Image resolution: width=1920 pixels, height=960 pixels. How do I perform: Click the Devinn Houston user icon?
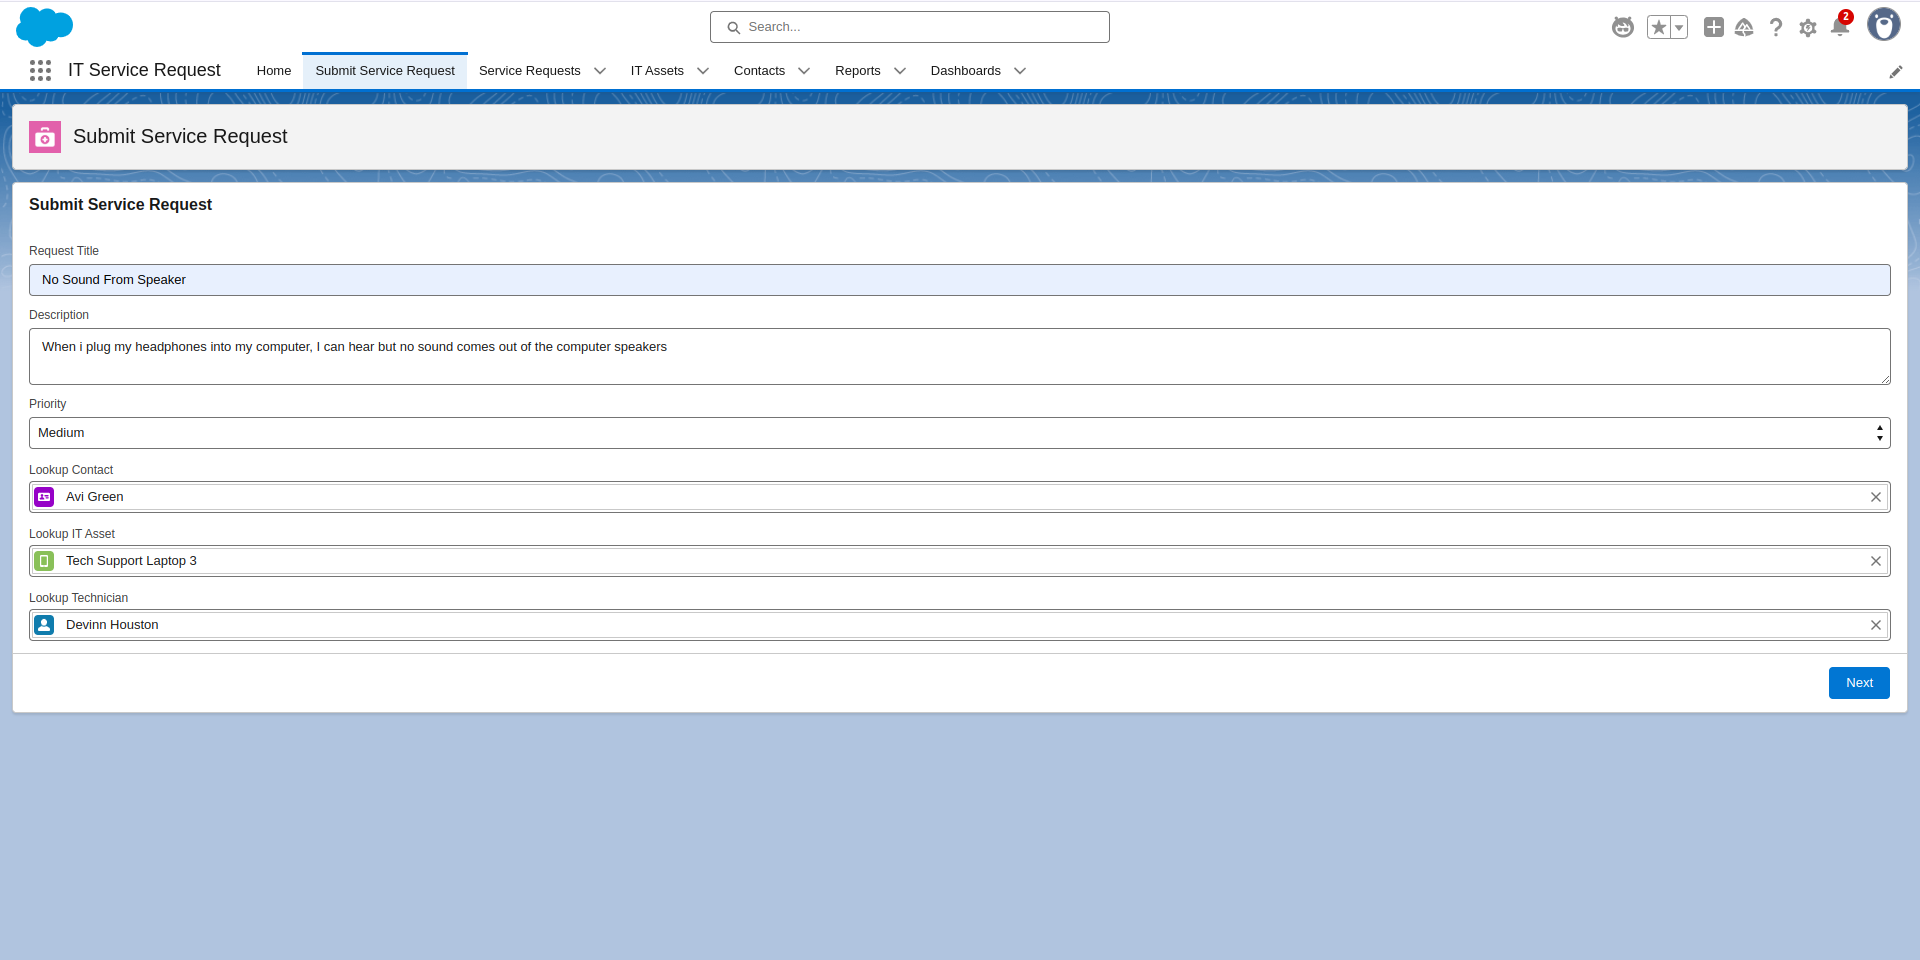44,625
